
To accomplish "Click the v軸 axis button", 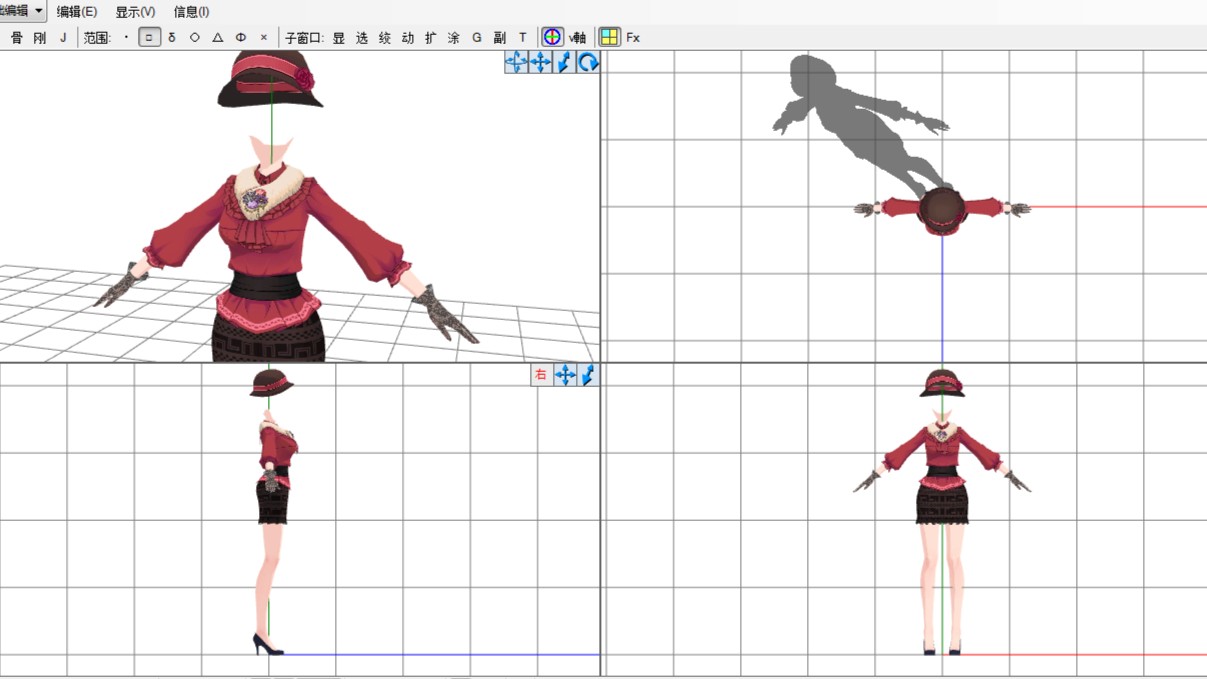I will coord(578,38).
